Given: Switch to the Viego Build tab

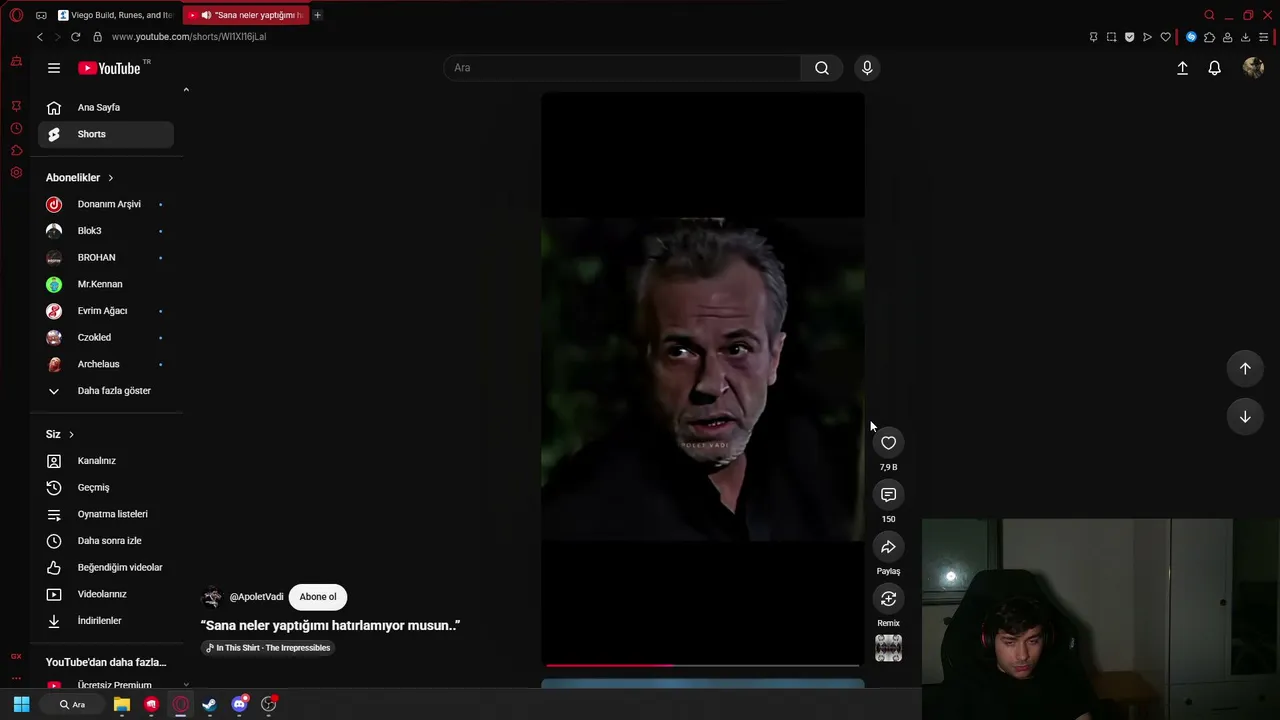Looking at the screenshot, I should click(x=116, y=15).
